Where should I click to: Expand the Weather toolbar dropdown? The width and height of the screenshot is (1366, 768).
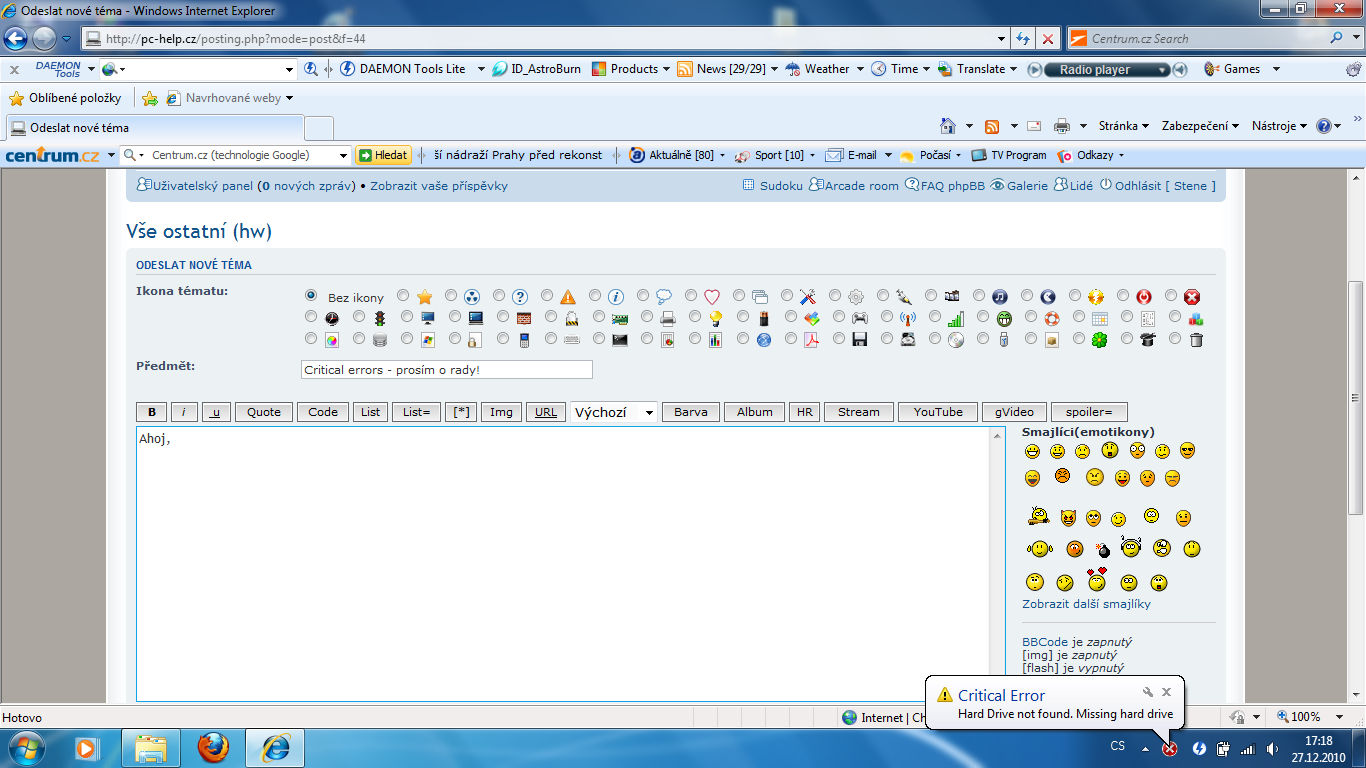pyautogui.click(x=860, y=69)
